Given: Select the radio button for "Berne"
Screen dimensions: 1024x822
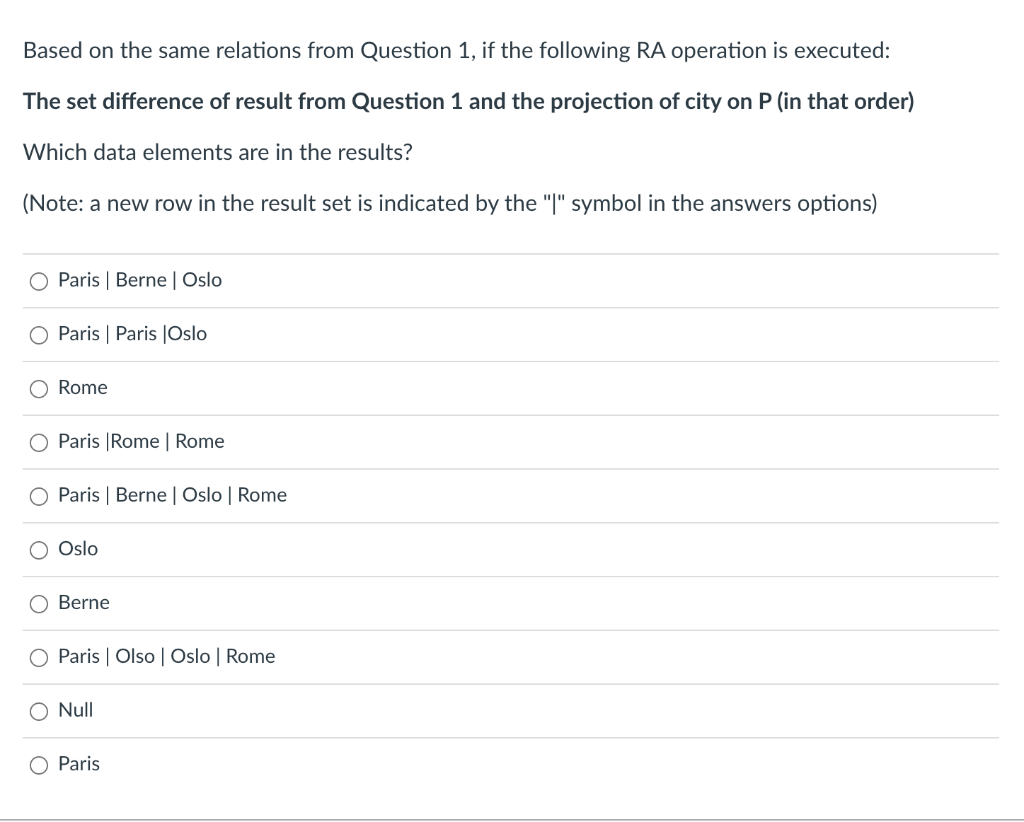Looking at the screenshot, I should (x=38, y=603).
